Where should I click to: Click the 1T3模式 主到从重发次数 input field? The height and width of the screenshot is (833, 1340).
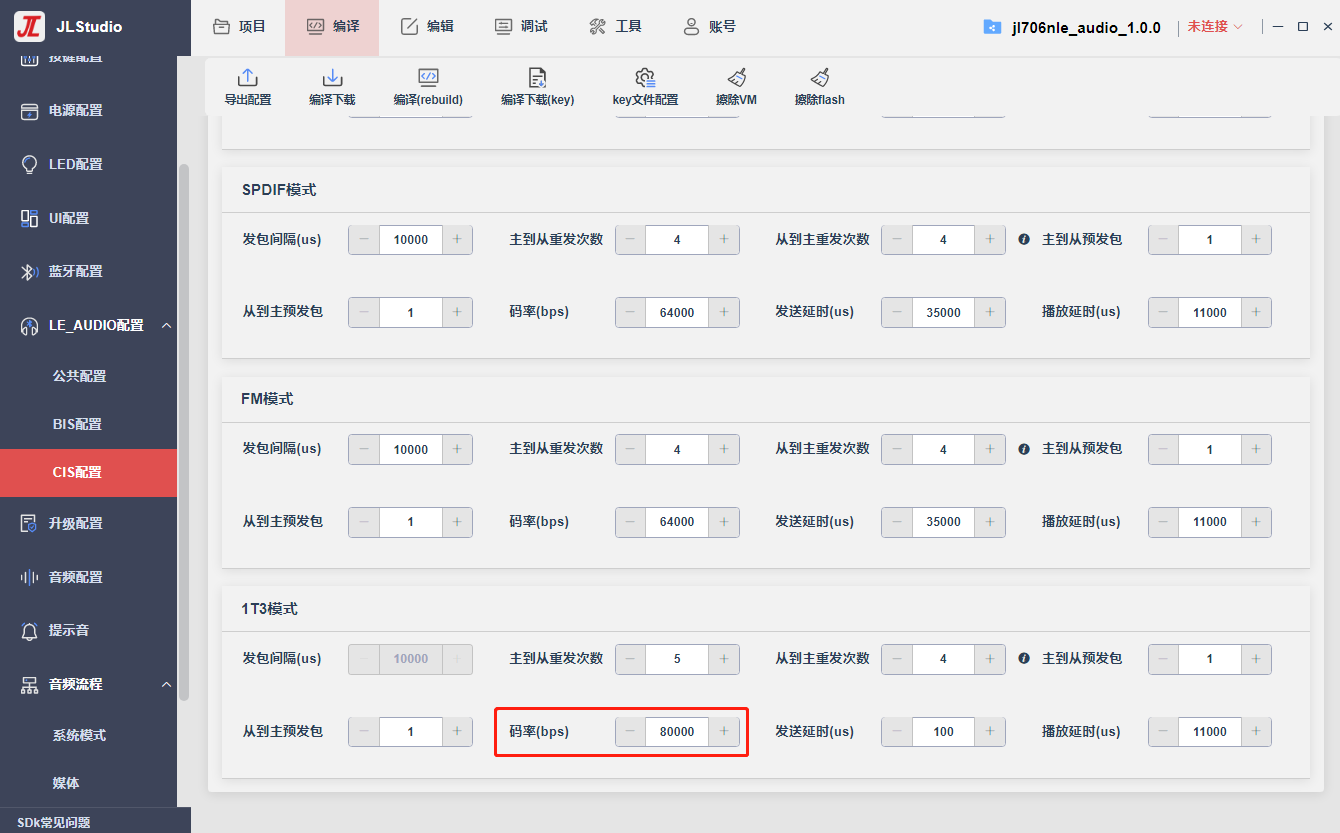677,659
